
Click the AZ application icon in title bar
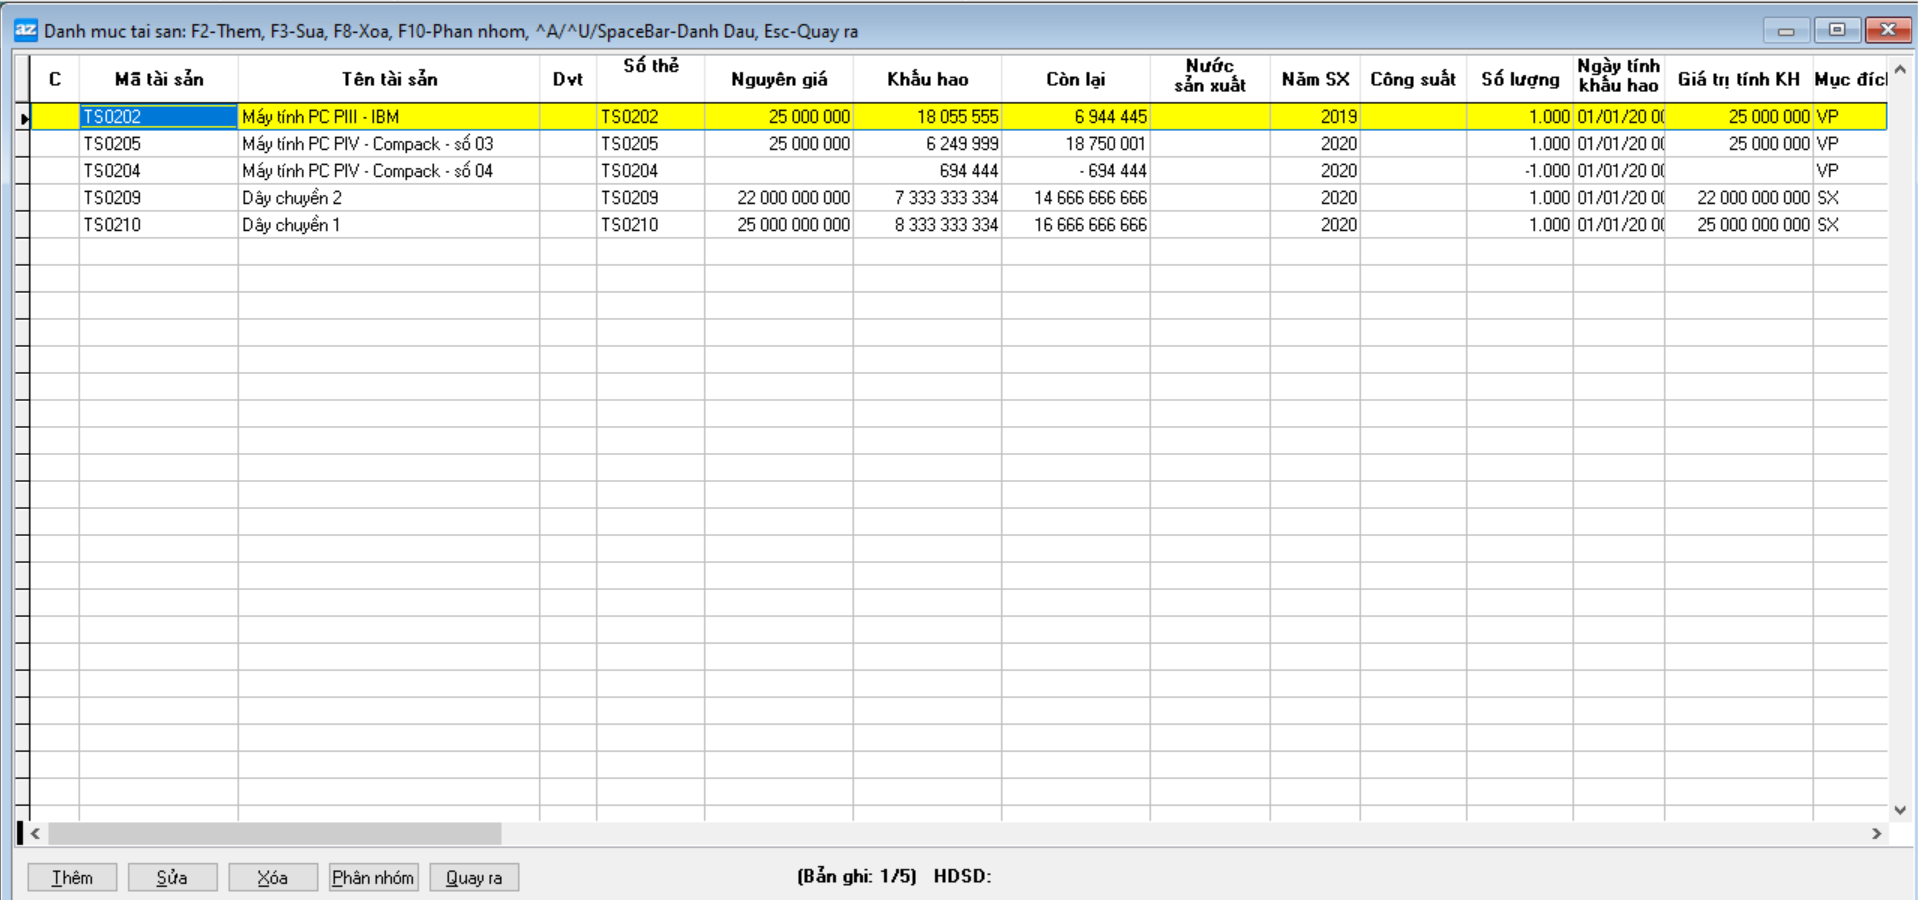(x=25, y=30)
